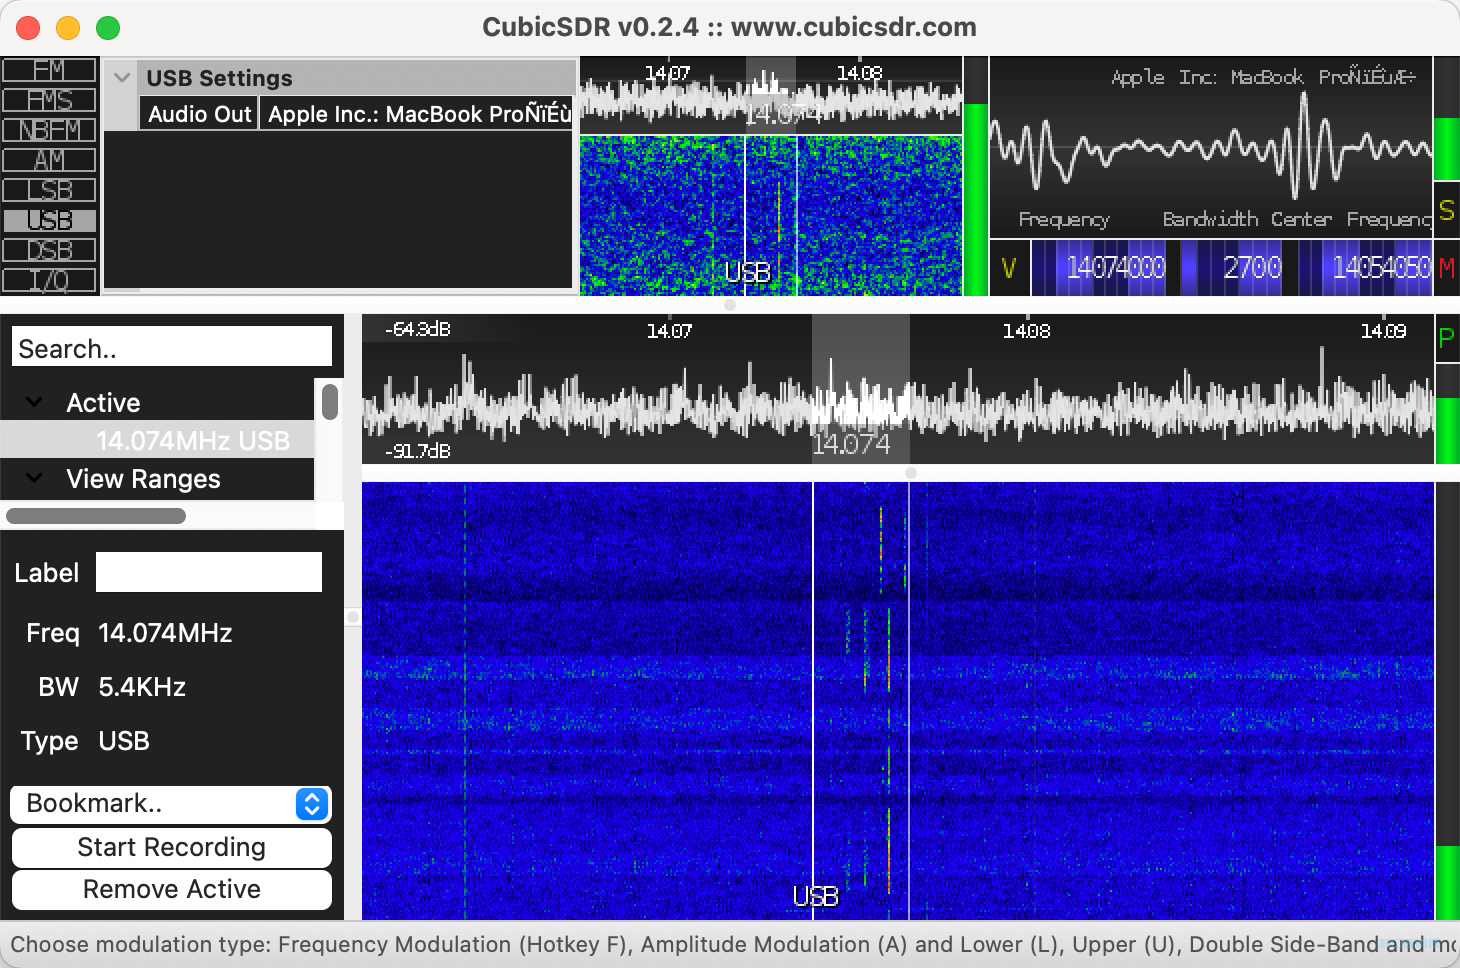Adjust waterfall speed meter beside main waterfall

(x=1446, y=701)
